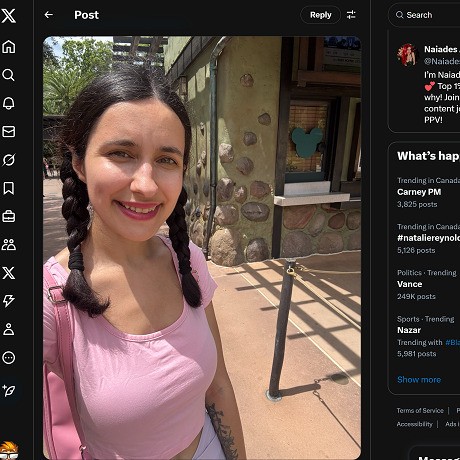
Task: Open Communities people icon
Action: point(9,245)
